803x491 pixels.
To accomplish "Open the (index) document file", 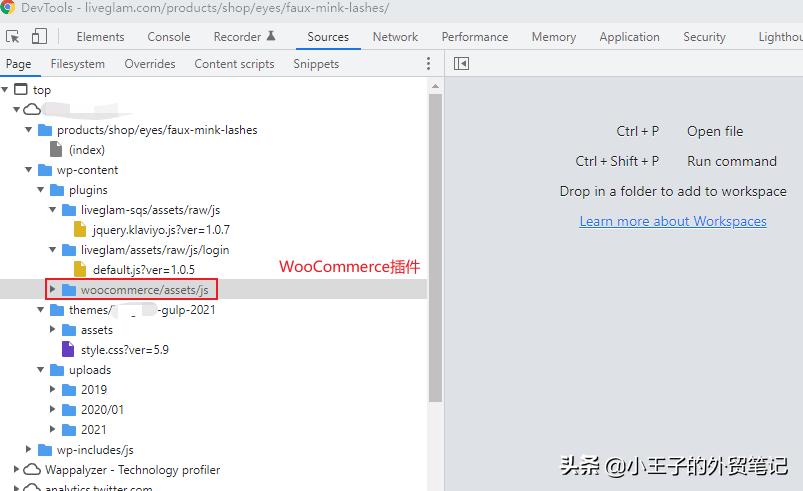I will click(86, 150).
